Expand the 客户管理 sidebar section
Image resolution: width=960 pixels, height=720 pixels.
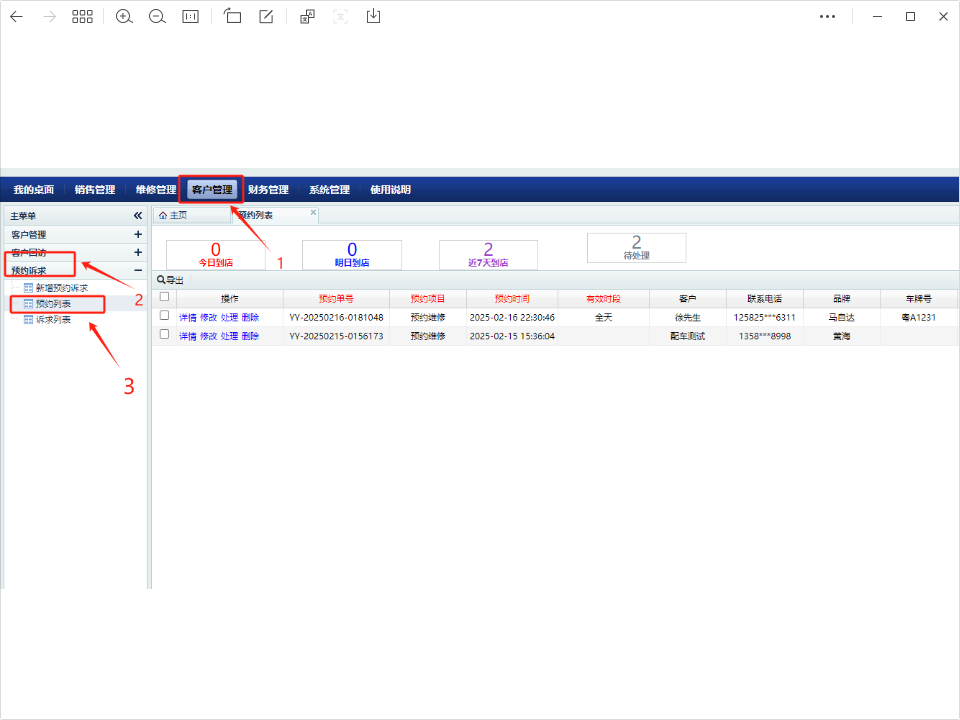click(x=138, y=234)
